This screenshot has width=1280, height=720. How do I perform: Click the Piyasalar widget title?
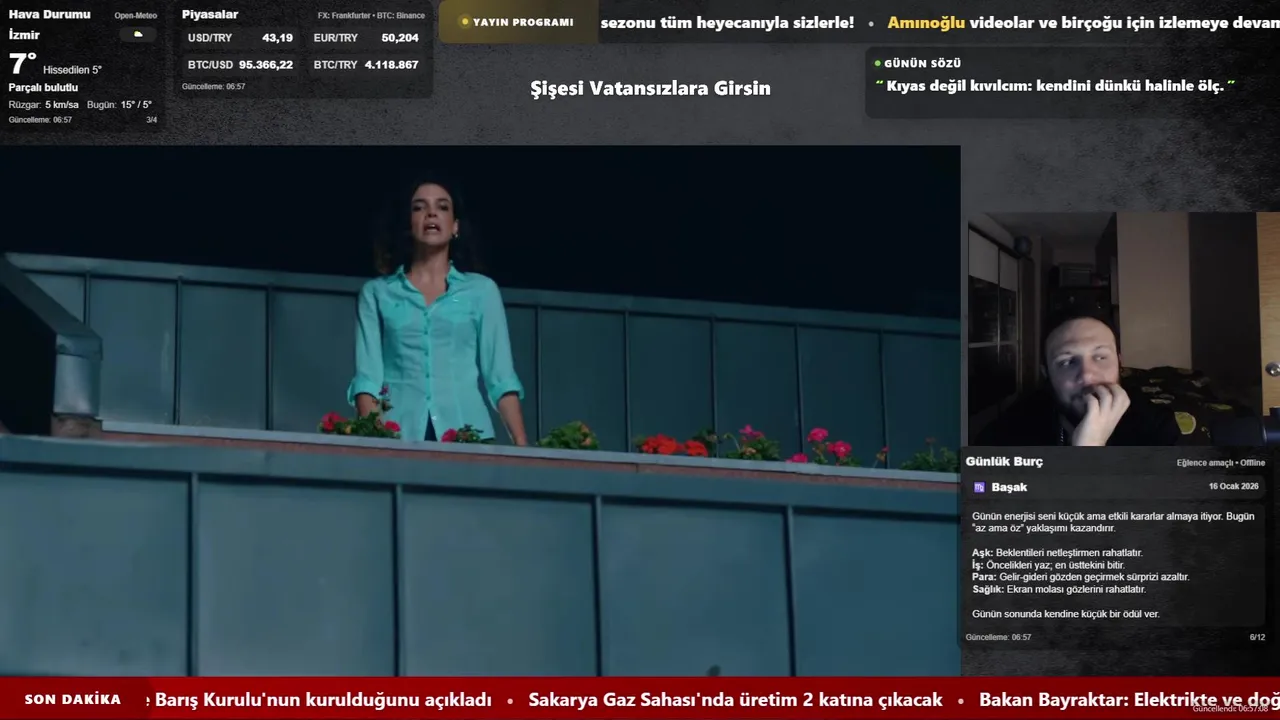click(x=210, y=14)
